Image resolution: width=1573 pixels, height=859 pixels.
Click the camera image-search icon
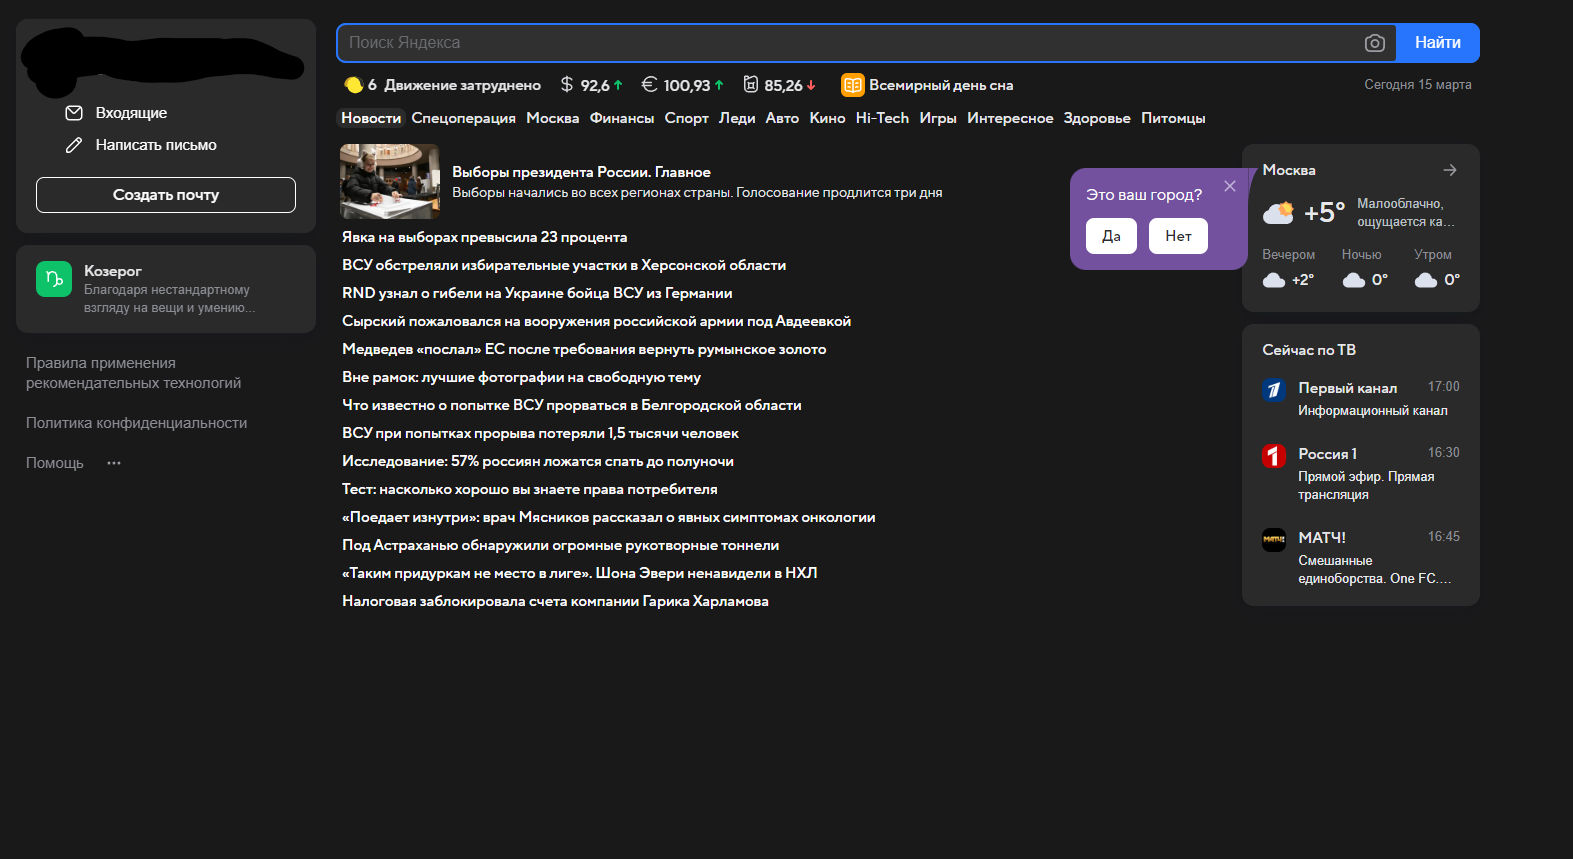pyautogui.click(x=1375, y=43)
